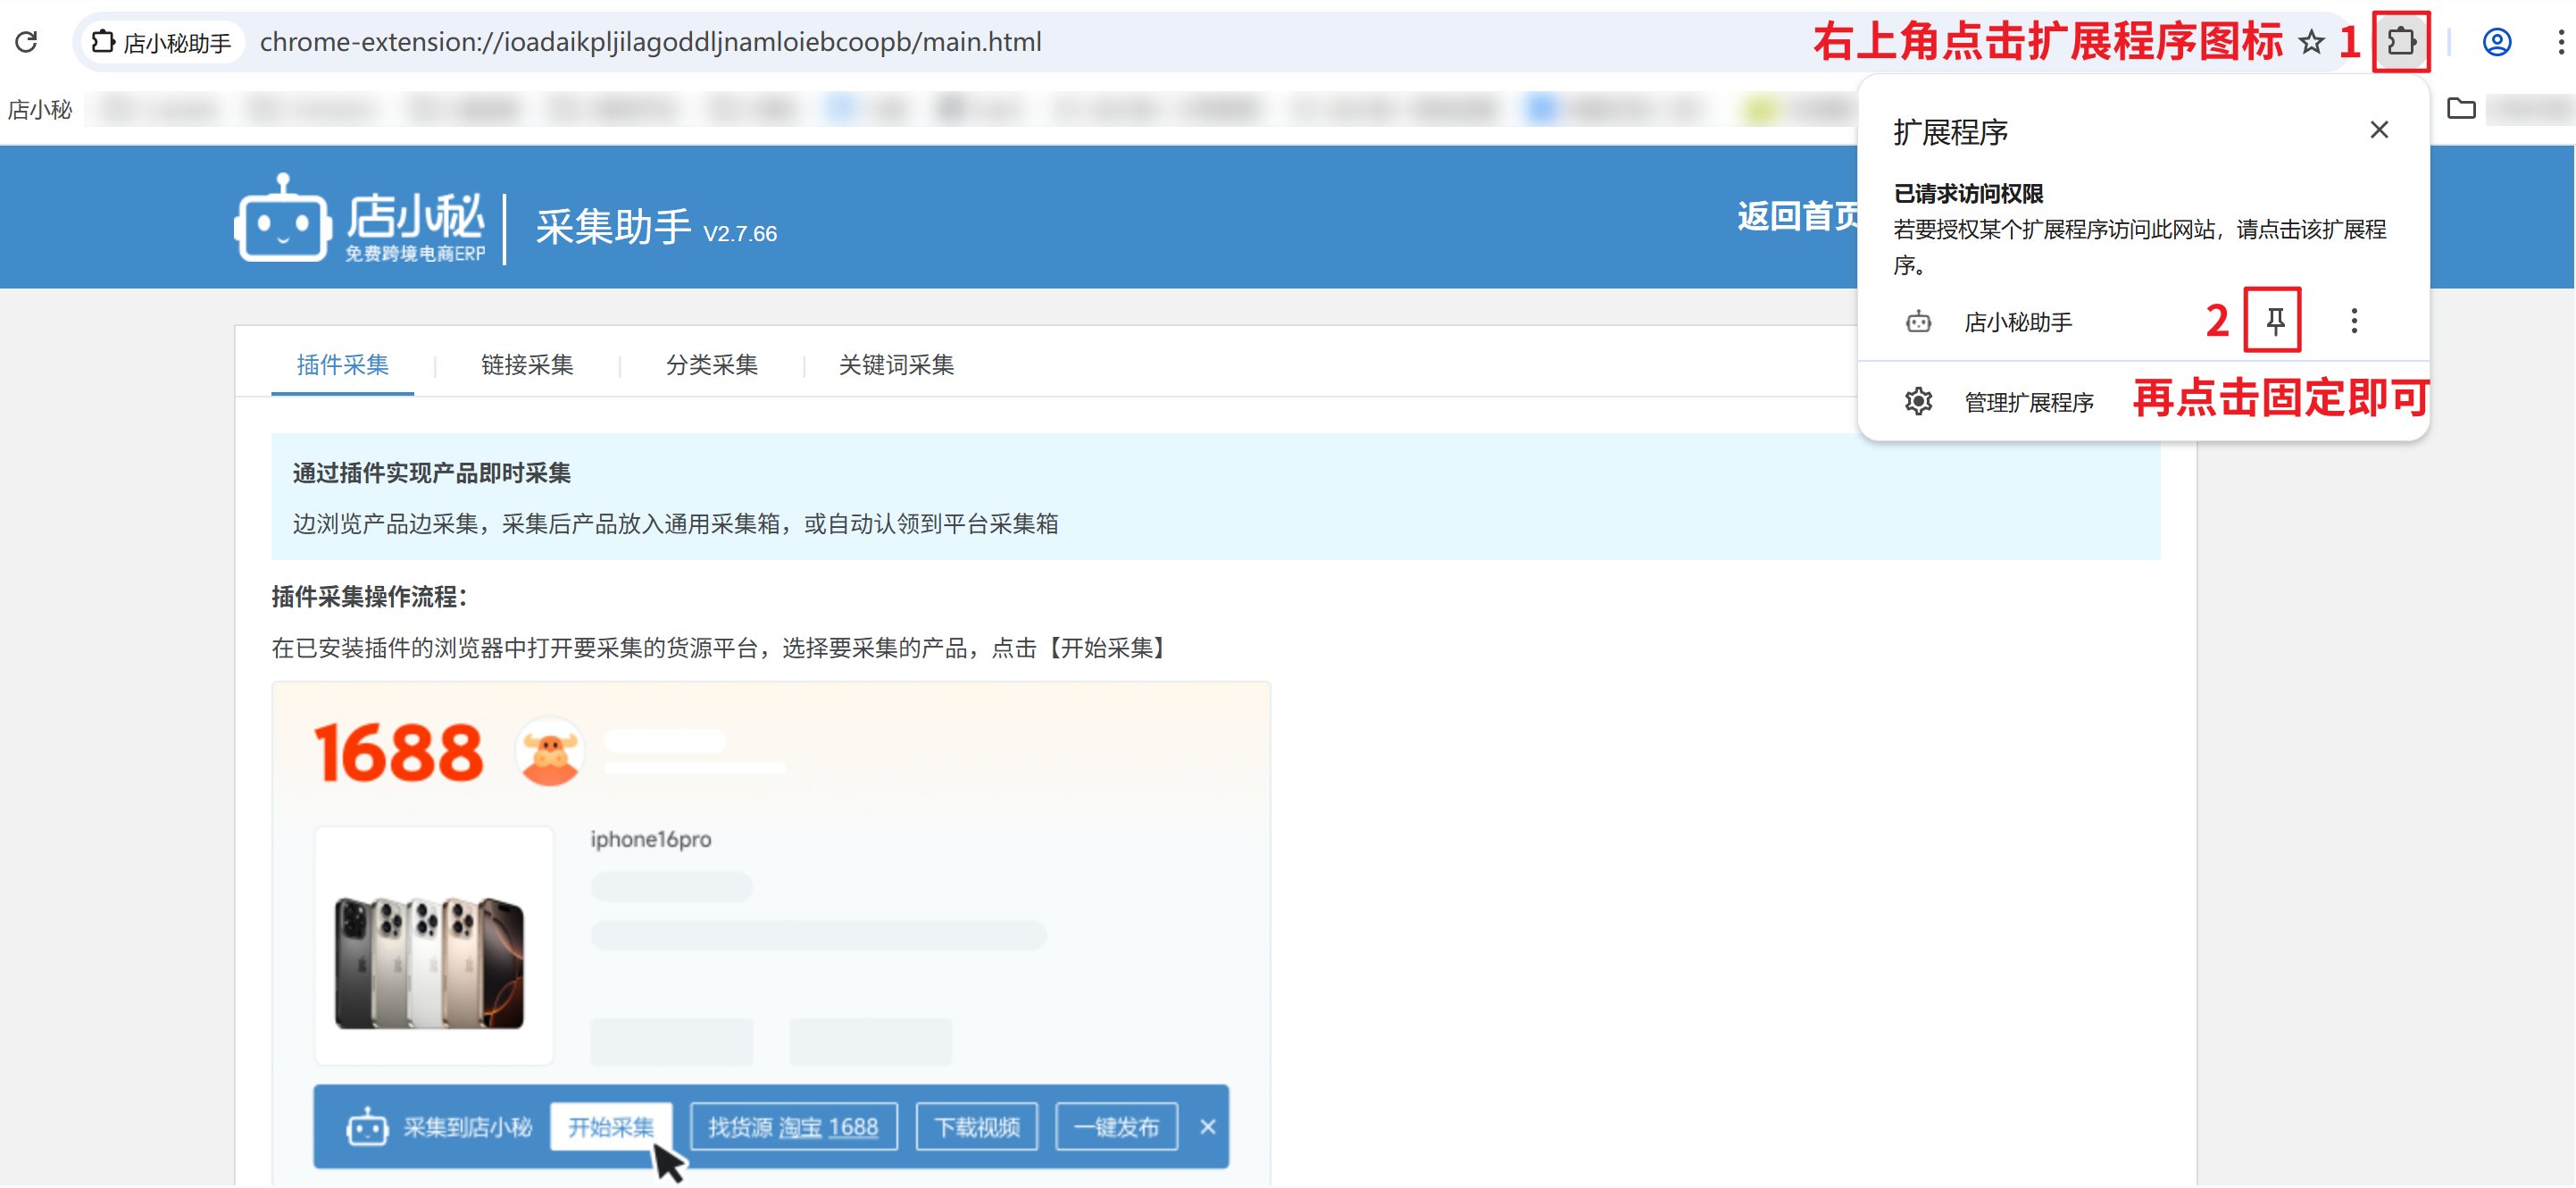Image resolution: width=2576 pixels, height=1188 pixels.
Task: Click the bookmarks folder icon
Action: click(x=2461, y=108)
